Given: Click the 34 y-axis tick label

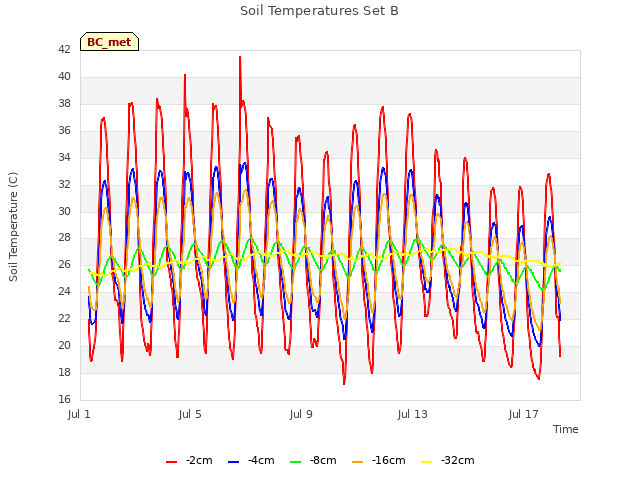Looking at the screenshot, I should point(64,157).
